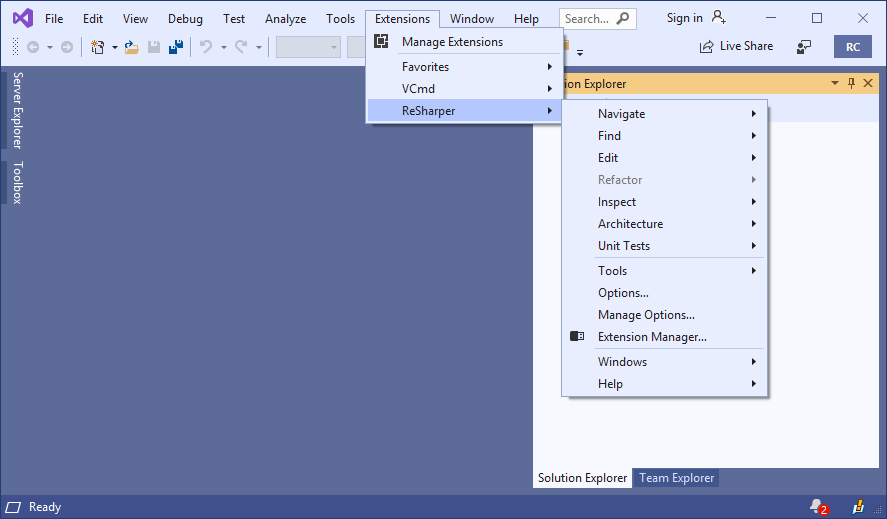Viewport: 887px width, 519px height.
Task: Pin the Solution Explorer panel
Action: (852, 84)
